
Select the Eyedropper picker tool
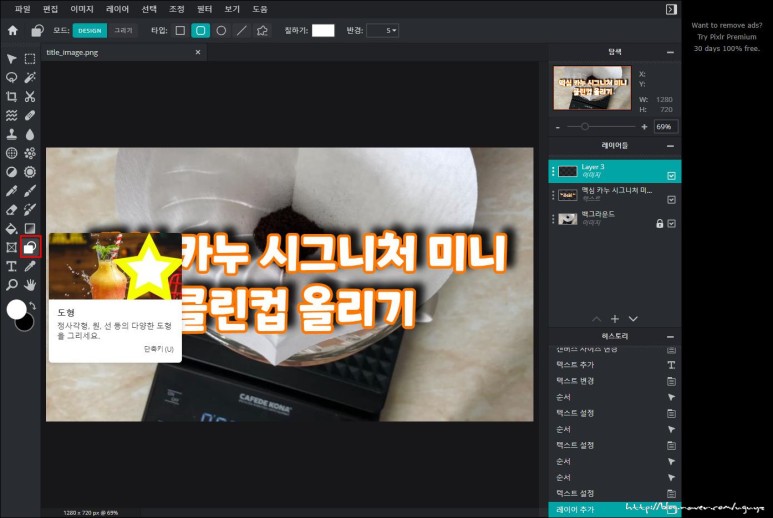coord(30,266)
